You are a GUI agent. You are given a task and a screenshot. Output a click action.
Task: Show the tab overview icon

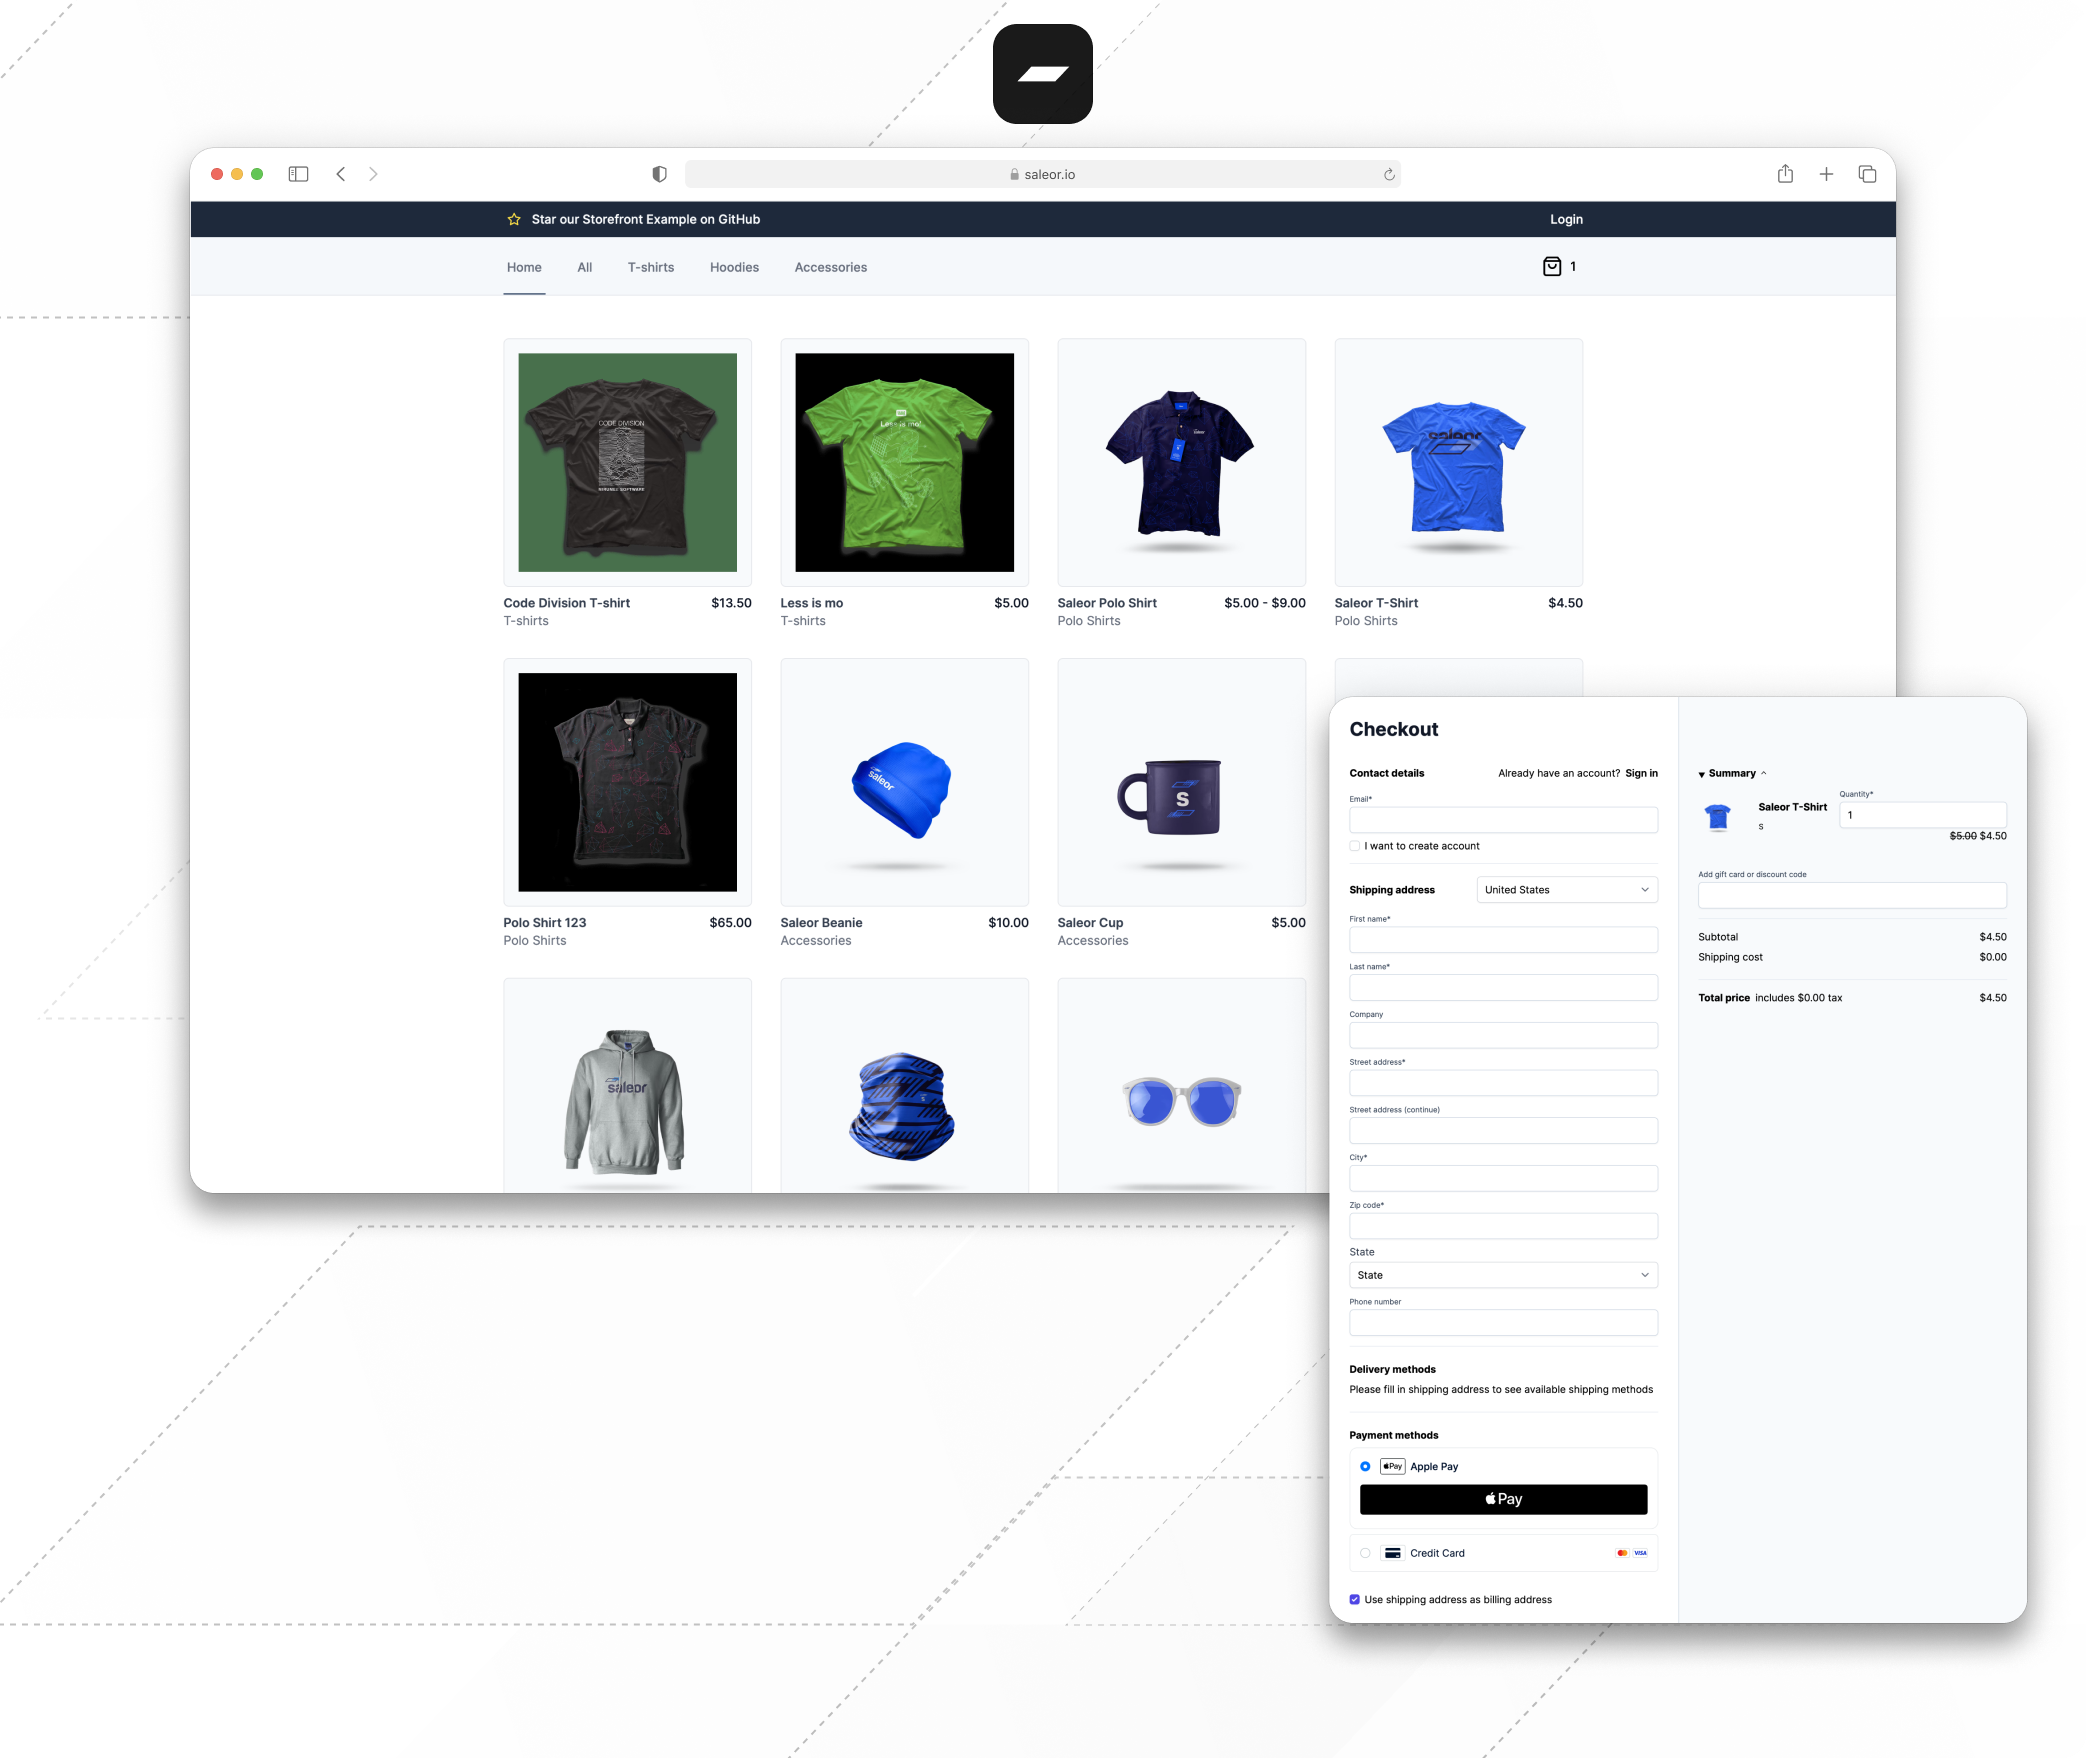(x=1867, y=174)
